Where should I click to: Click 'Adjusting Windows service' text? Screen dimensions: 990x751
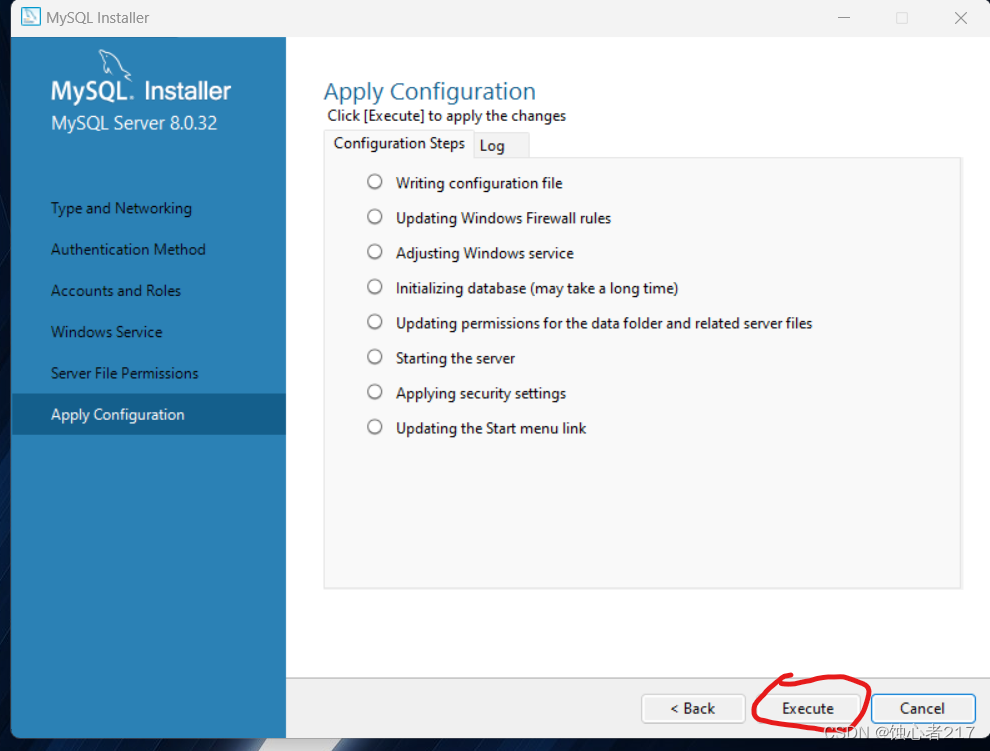(x=484, y=253)
